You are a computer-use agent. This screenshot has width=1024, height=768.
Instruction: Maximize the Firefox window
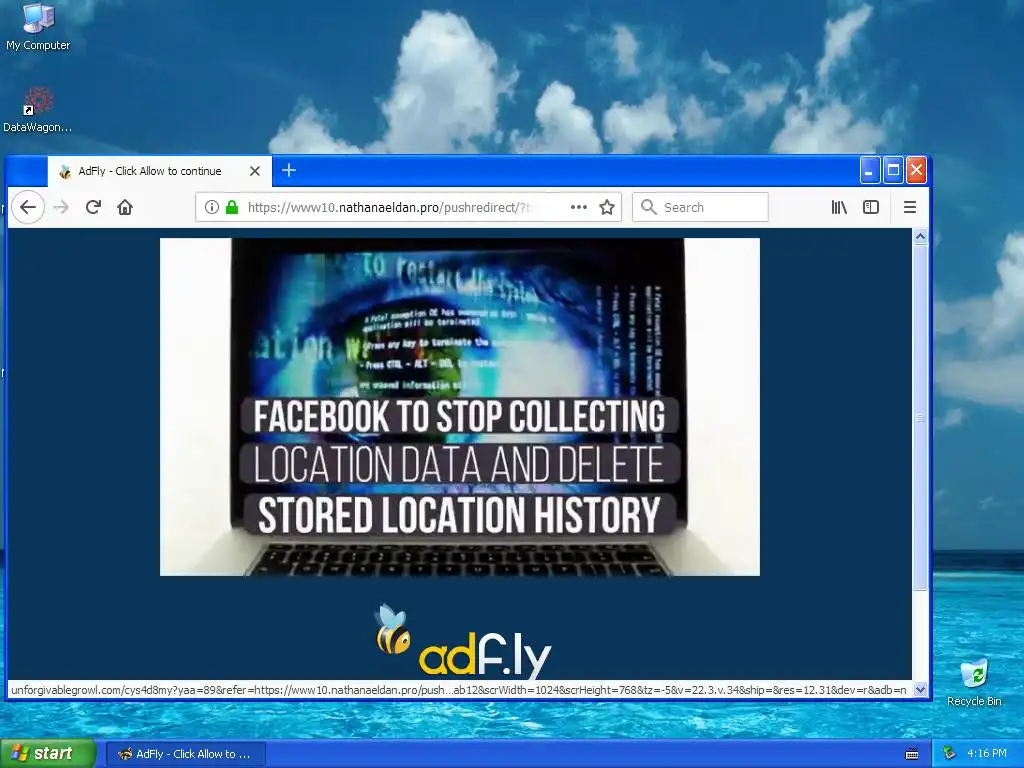click(x=893, y=170)
